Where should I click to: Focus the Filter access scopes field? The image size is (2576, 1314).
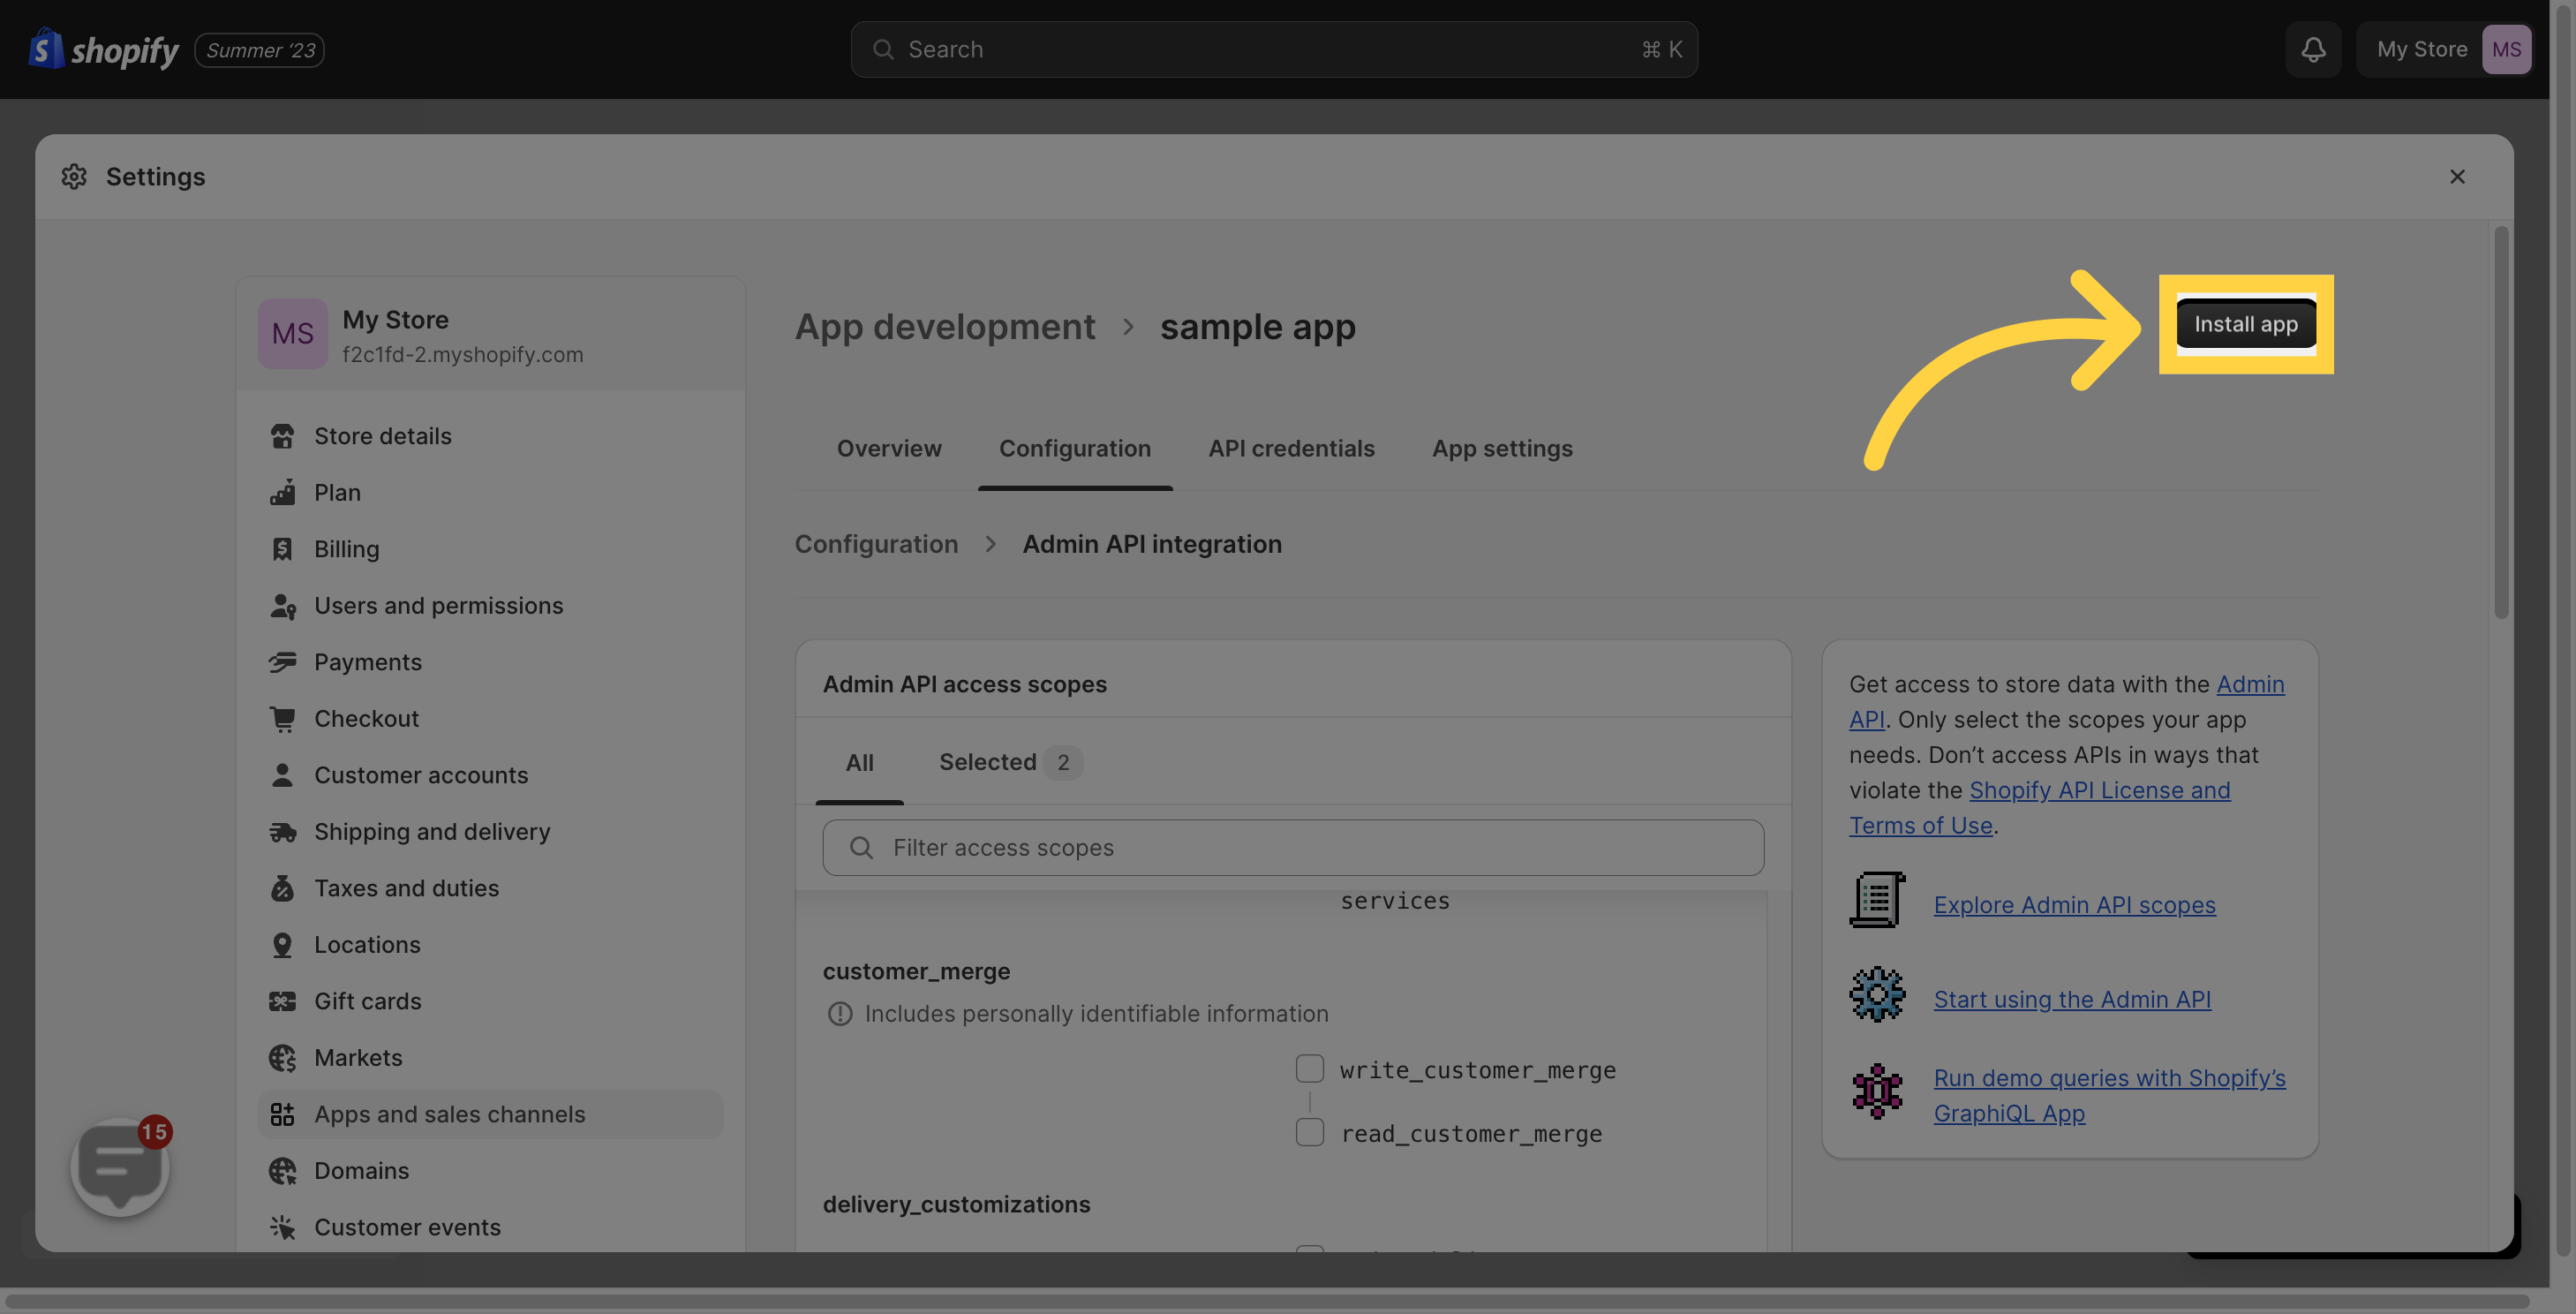[x=1293, y=848]
